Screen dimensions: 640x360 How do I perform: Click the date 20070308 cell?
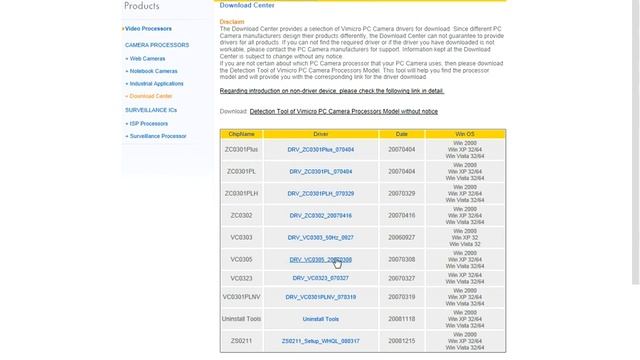click(x=402, y=260)
